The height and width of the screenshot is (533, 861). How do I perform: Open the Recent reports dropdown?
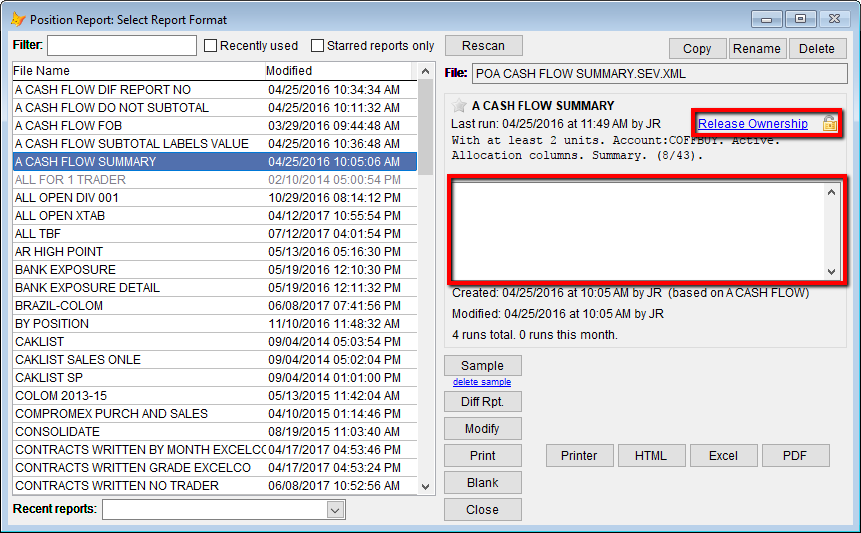pyautogui.click(x=336, y=510)
